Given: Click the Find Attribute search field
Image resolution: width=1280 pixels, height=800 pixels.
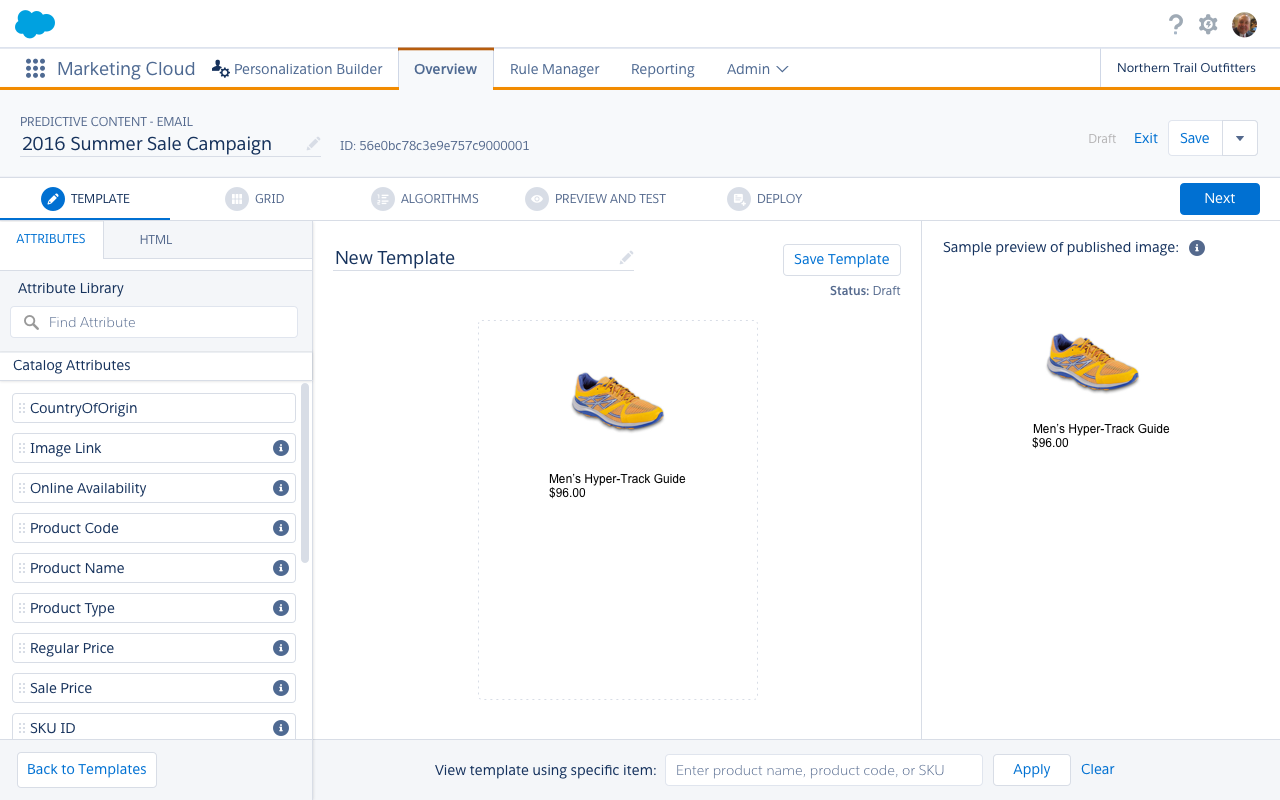Looking at the screenshot, I should tap(154, 322).
